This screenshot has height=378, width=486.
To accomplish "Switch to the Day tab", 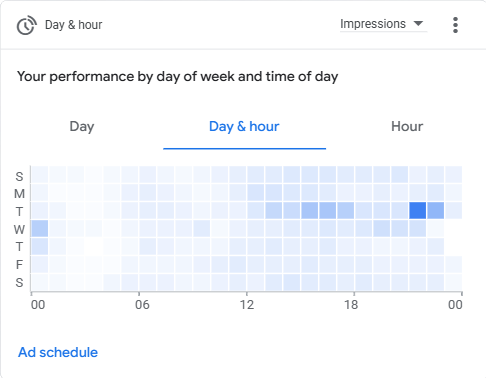I will coord(82,127).
